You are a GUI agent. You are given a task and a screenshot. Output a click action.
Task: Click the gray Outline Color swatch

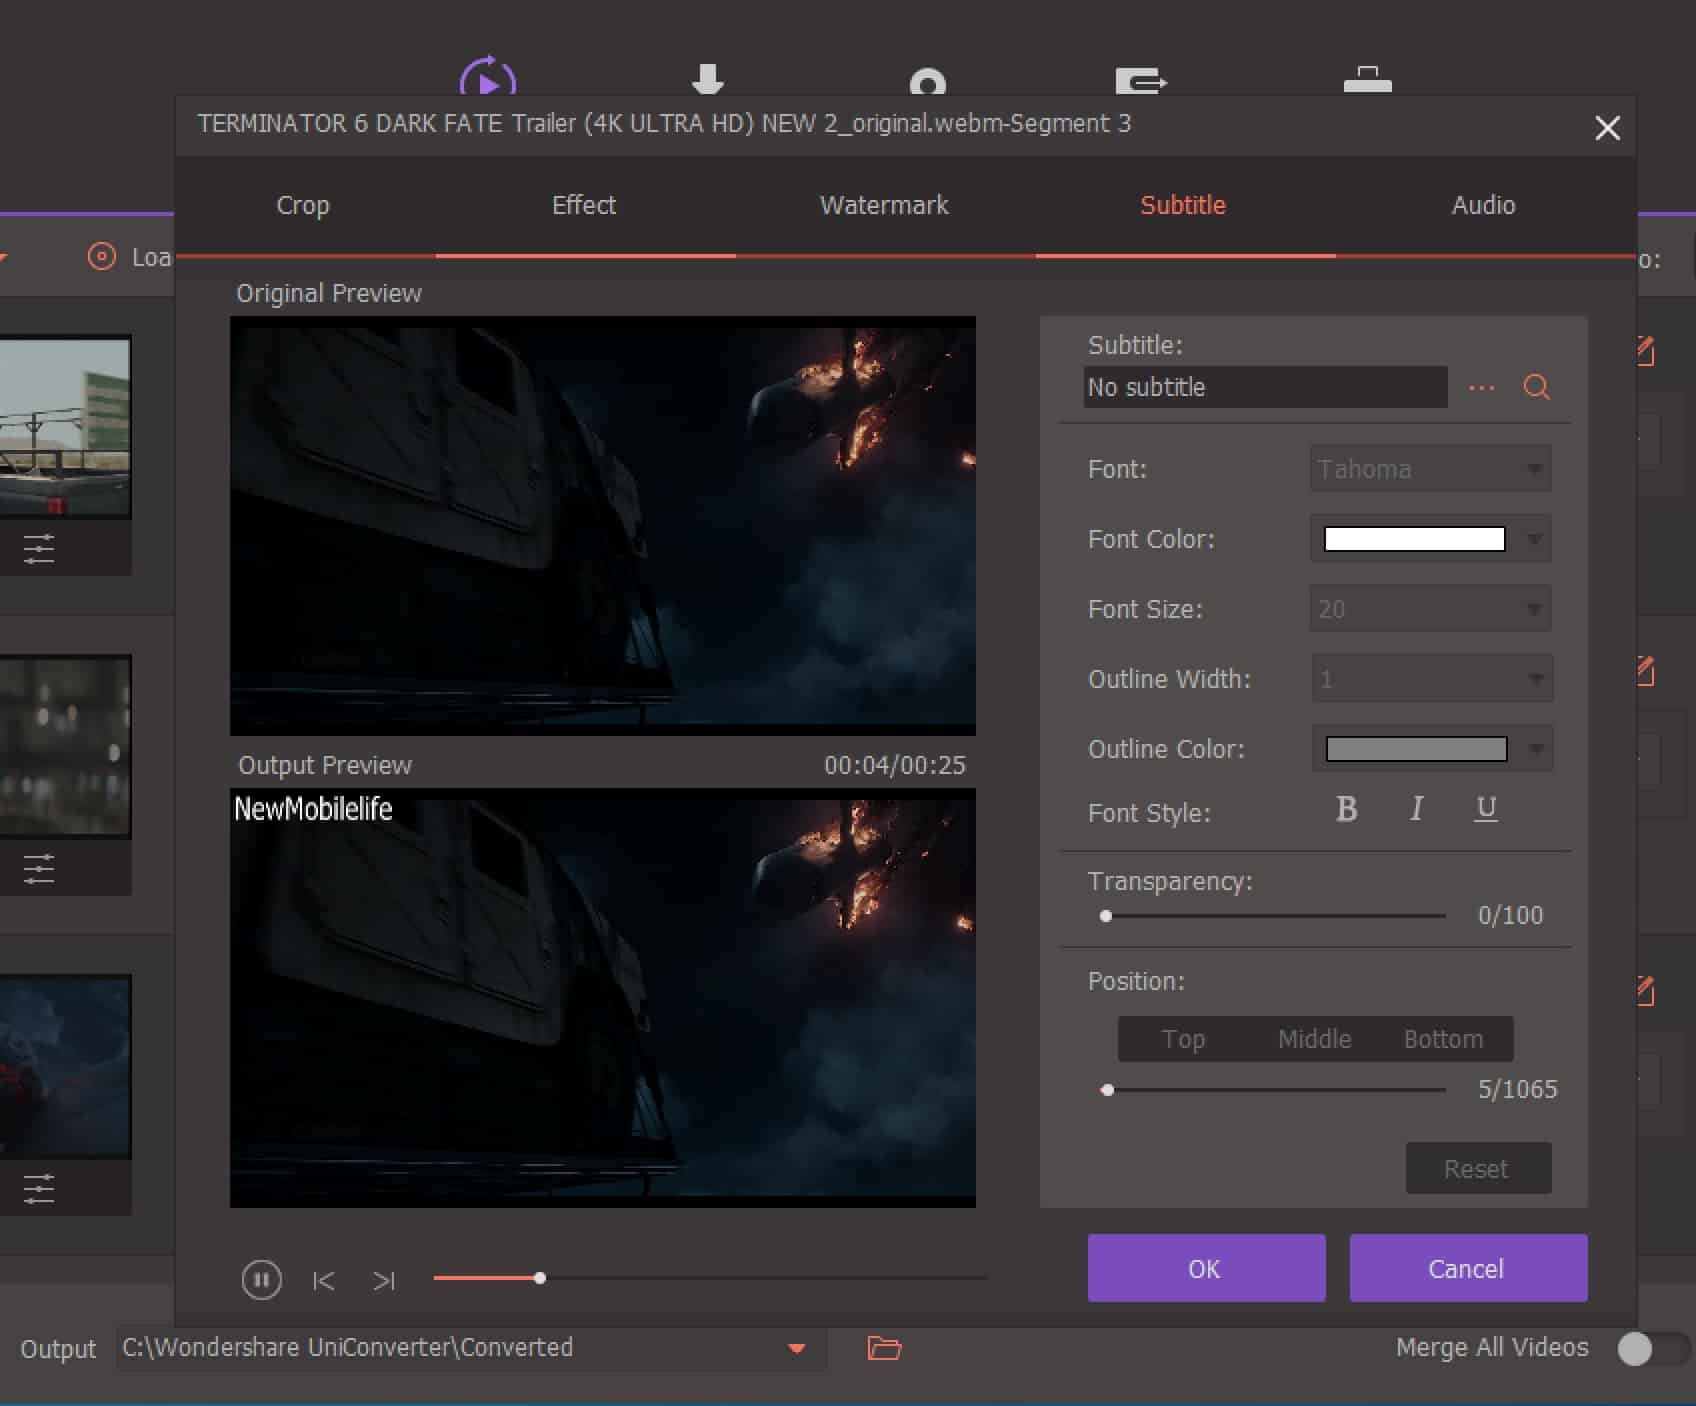1416,749
